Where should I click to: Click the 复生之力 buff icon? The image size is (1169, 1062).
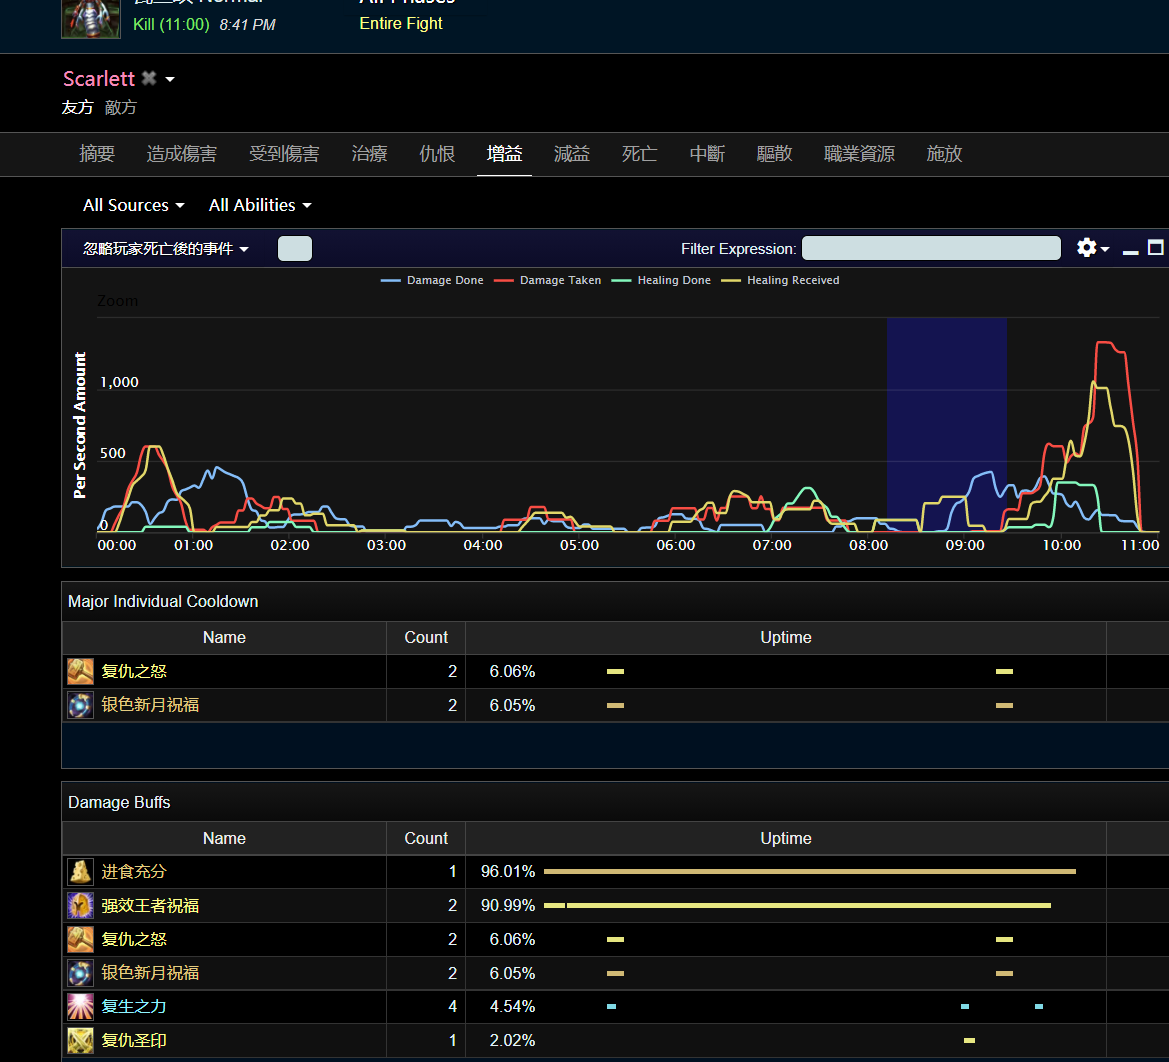coord(81,1006)
